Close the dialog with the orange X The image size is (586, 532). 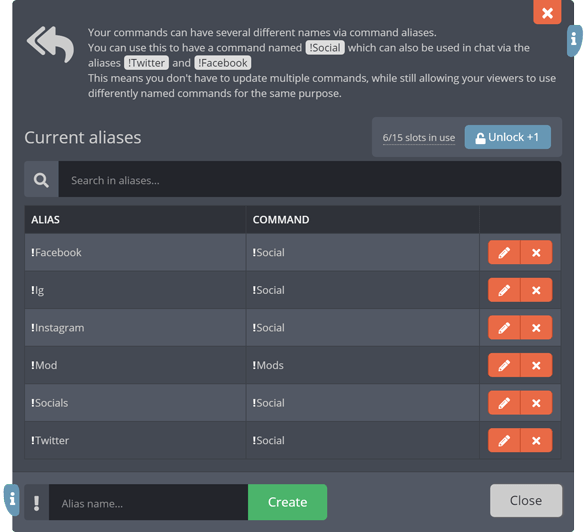[x=547, y=12]
